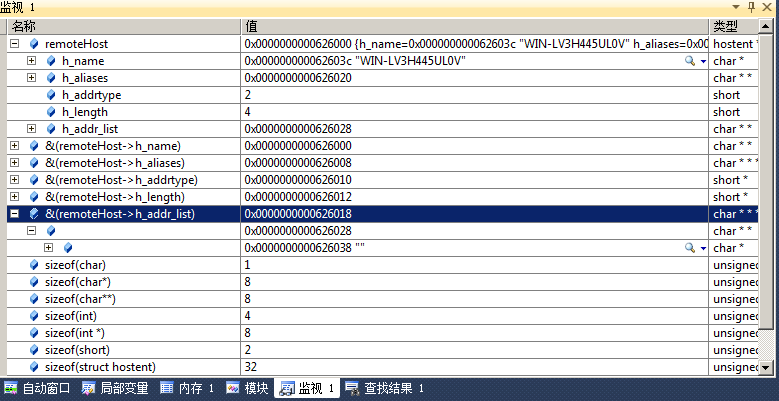
Task: Open the watch panel window position dropdown
Action: 736,7
